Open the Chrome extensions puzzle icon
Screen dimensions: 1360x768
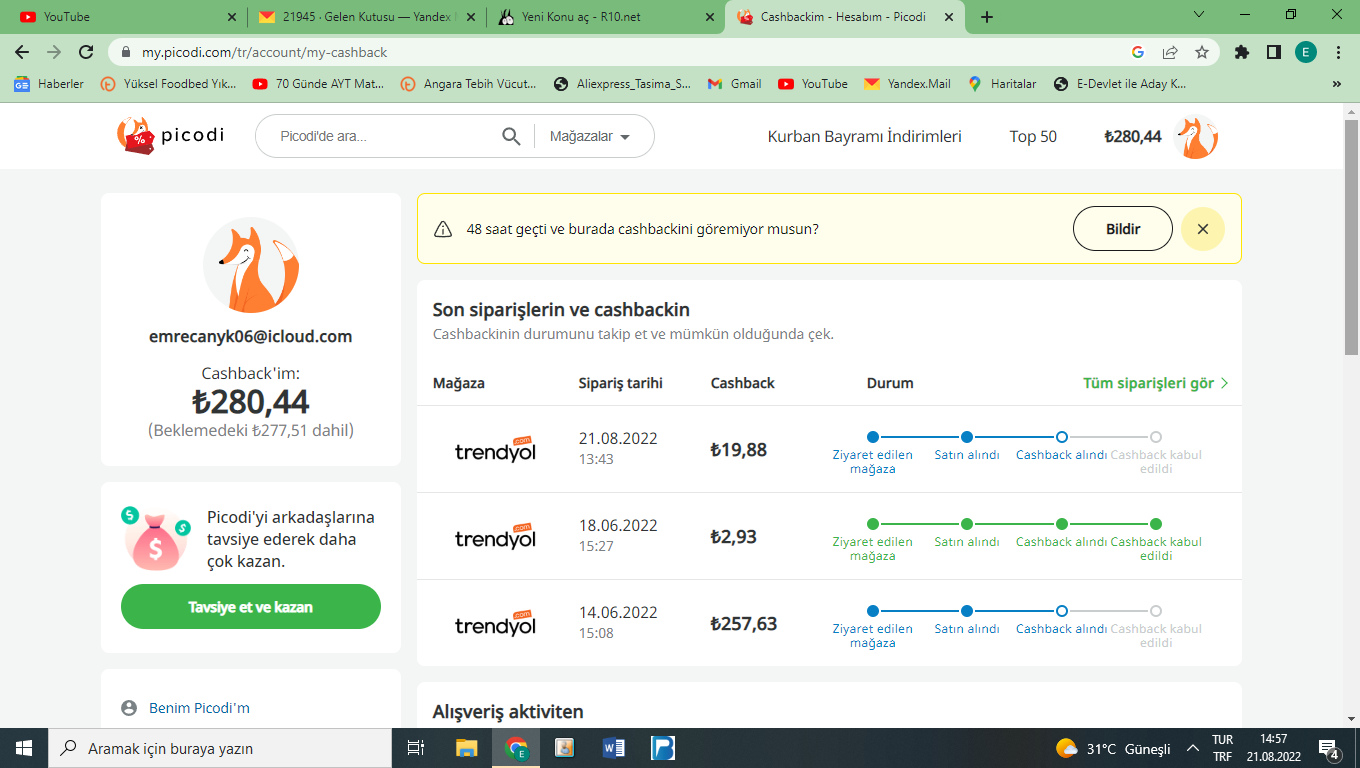coord(1242,52)
